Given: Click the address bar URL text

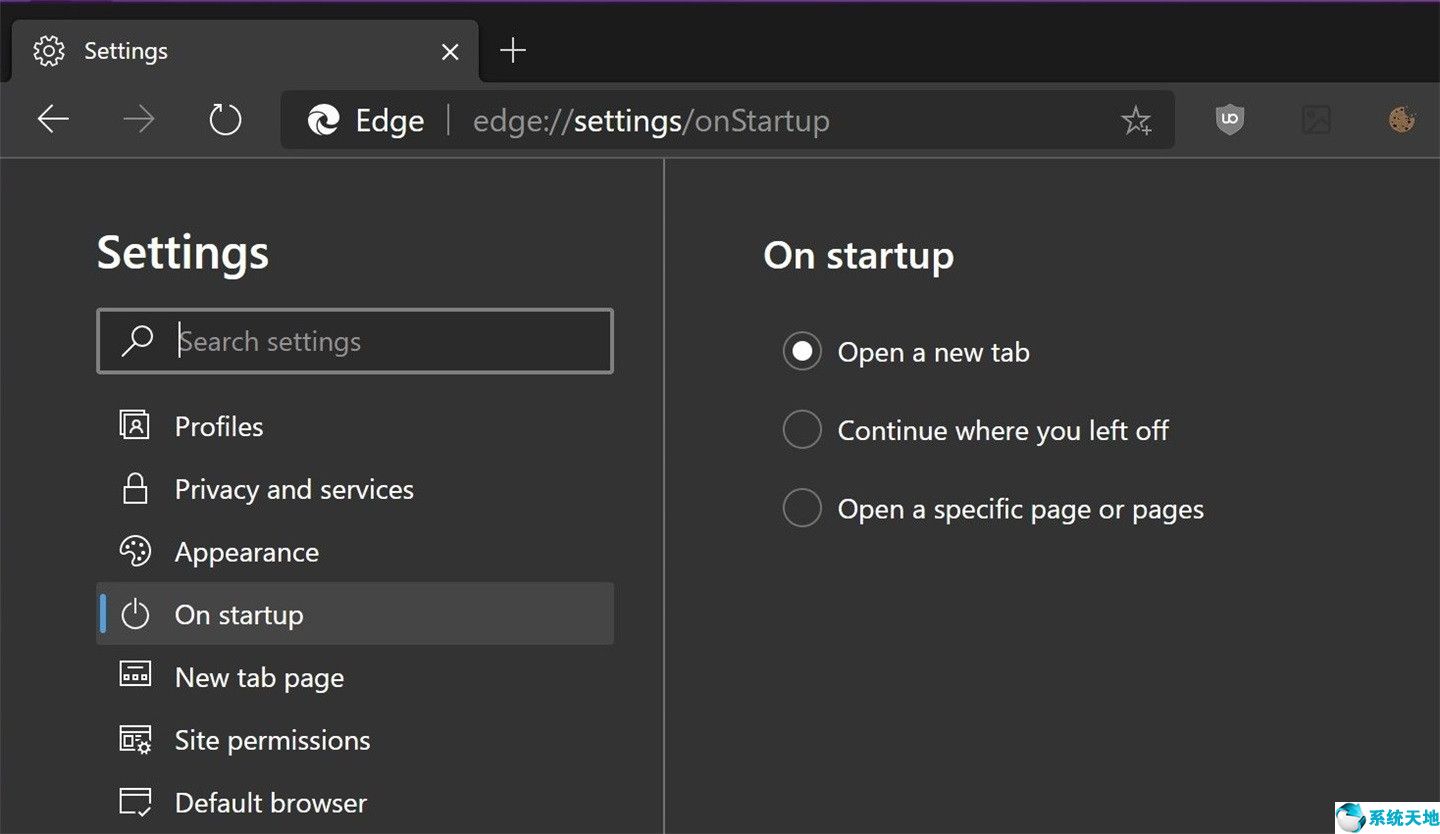Looking at the screenshot, I should [x=650, y=121].
